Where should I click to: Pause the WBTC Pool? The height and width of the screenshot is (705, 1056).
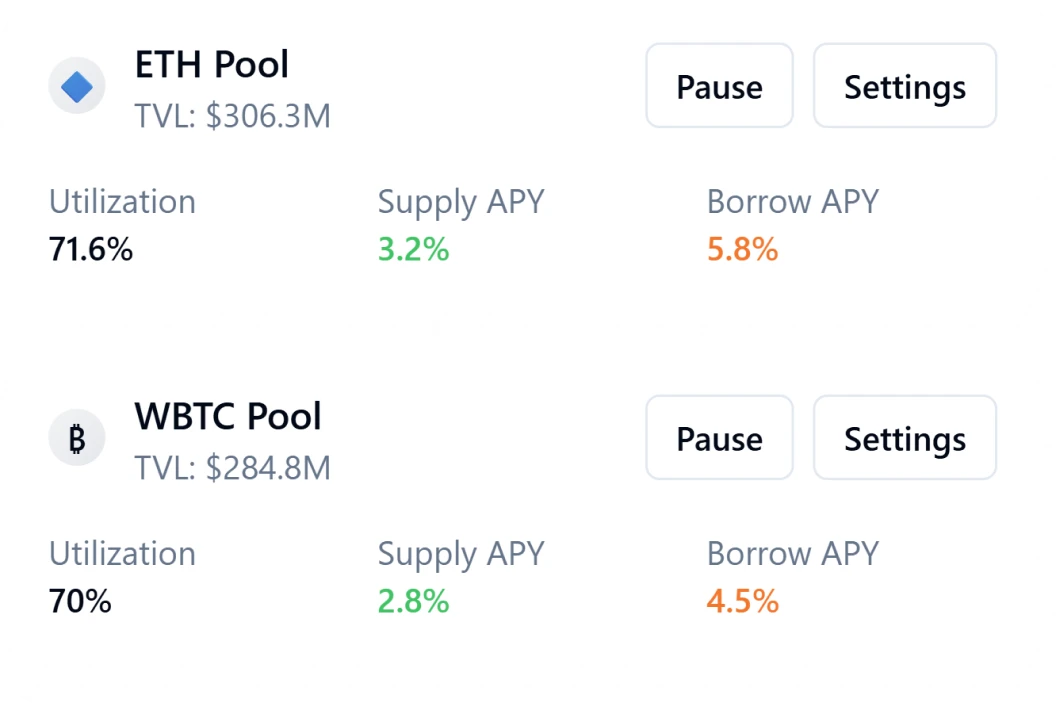(x=719, y=437)
